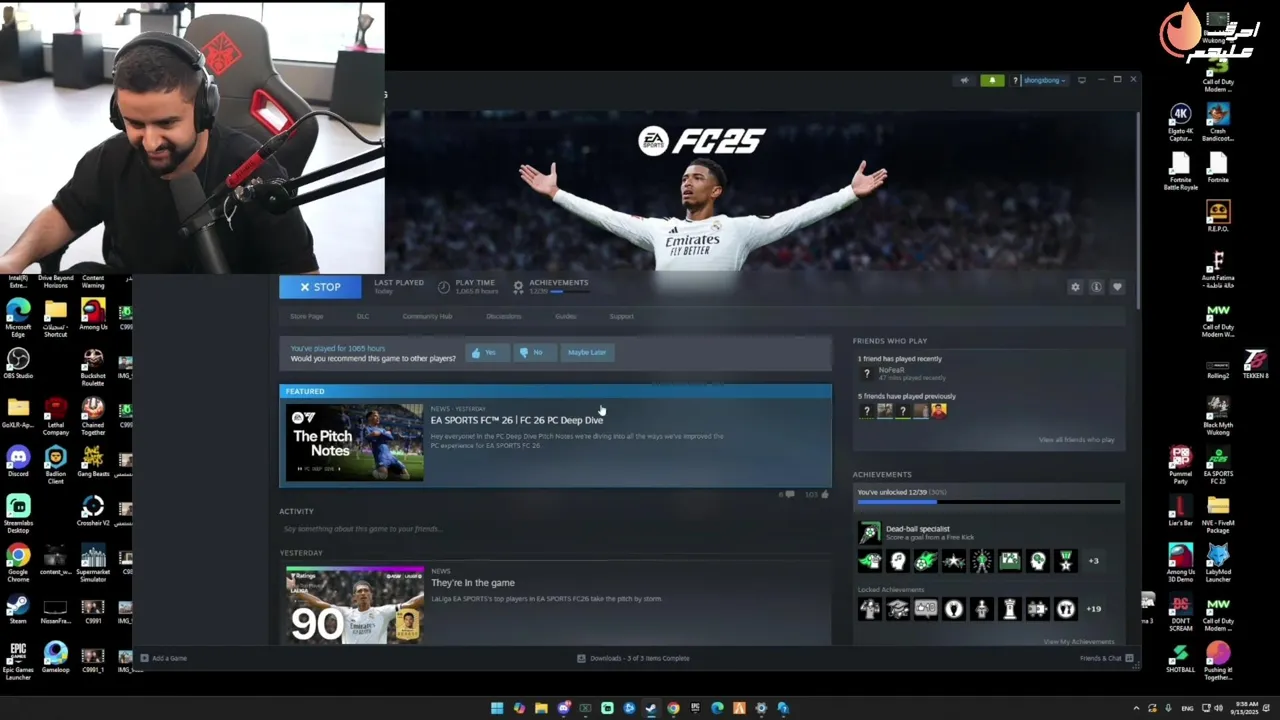
Task: Open the Support tab
Action: pos(621,316)
